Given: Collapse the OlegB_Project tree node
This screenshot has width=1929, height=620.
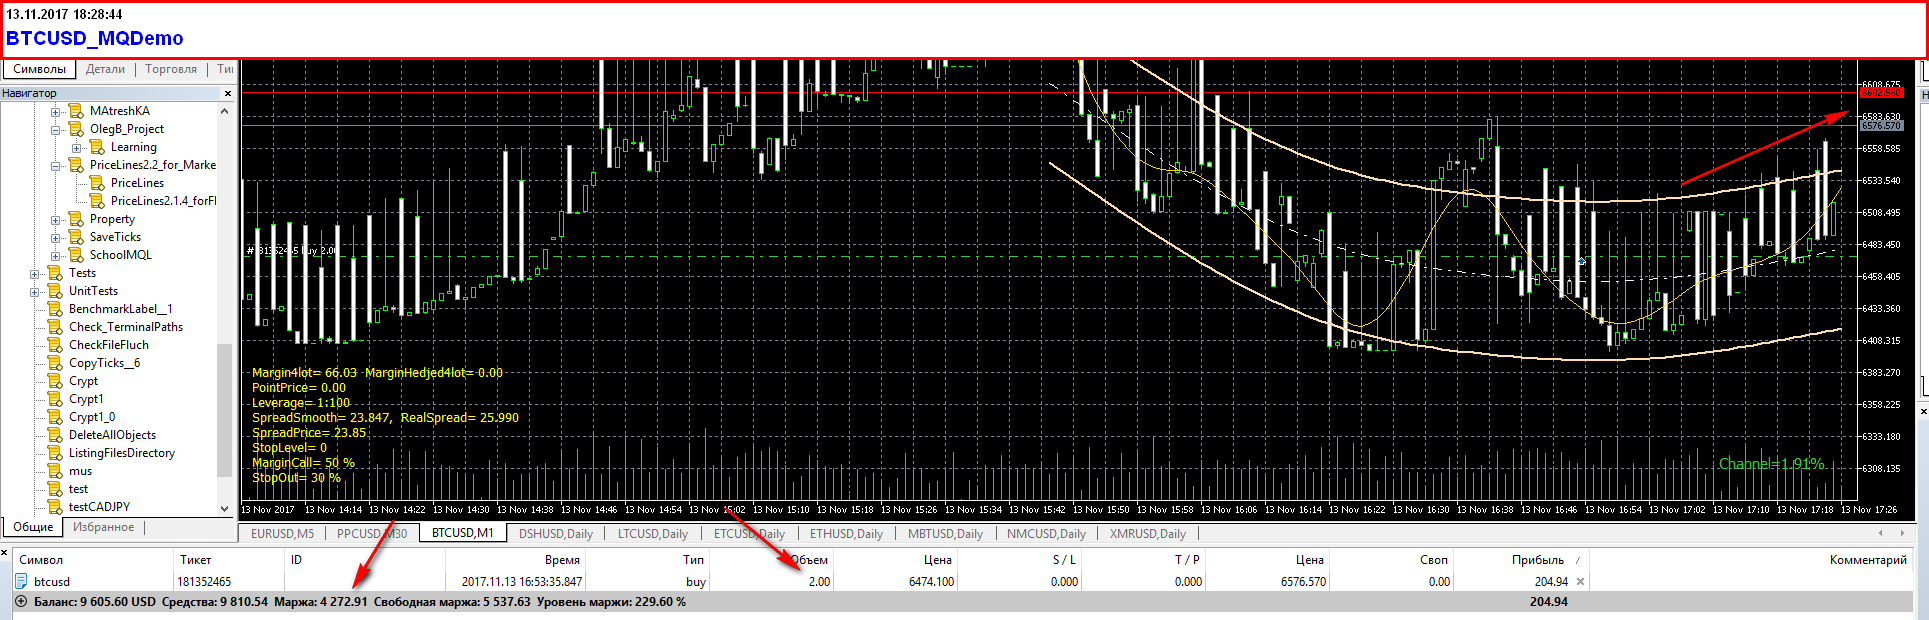Looking at the screenshot, I should point(56,129).
